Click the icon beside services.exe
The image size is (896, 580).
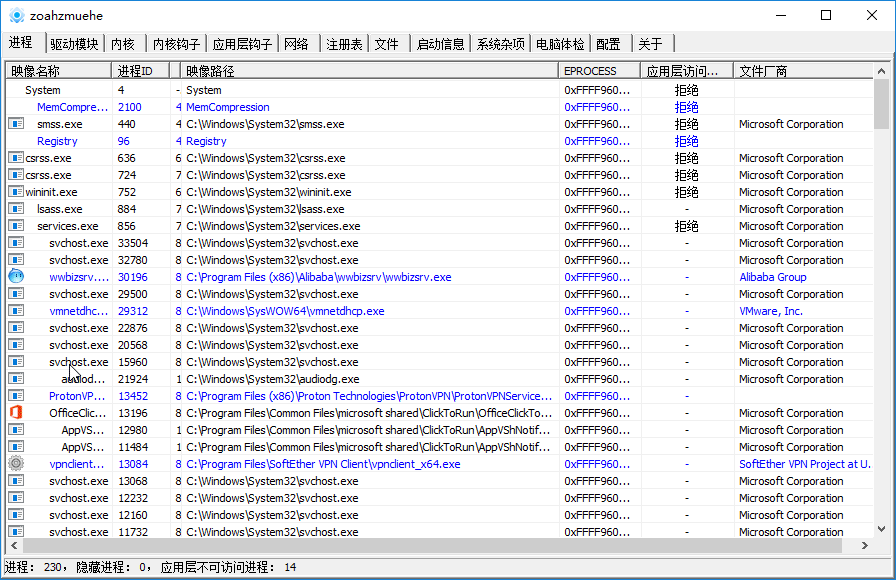click(16, 226)
